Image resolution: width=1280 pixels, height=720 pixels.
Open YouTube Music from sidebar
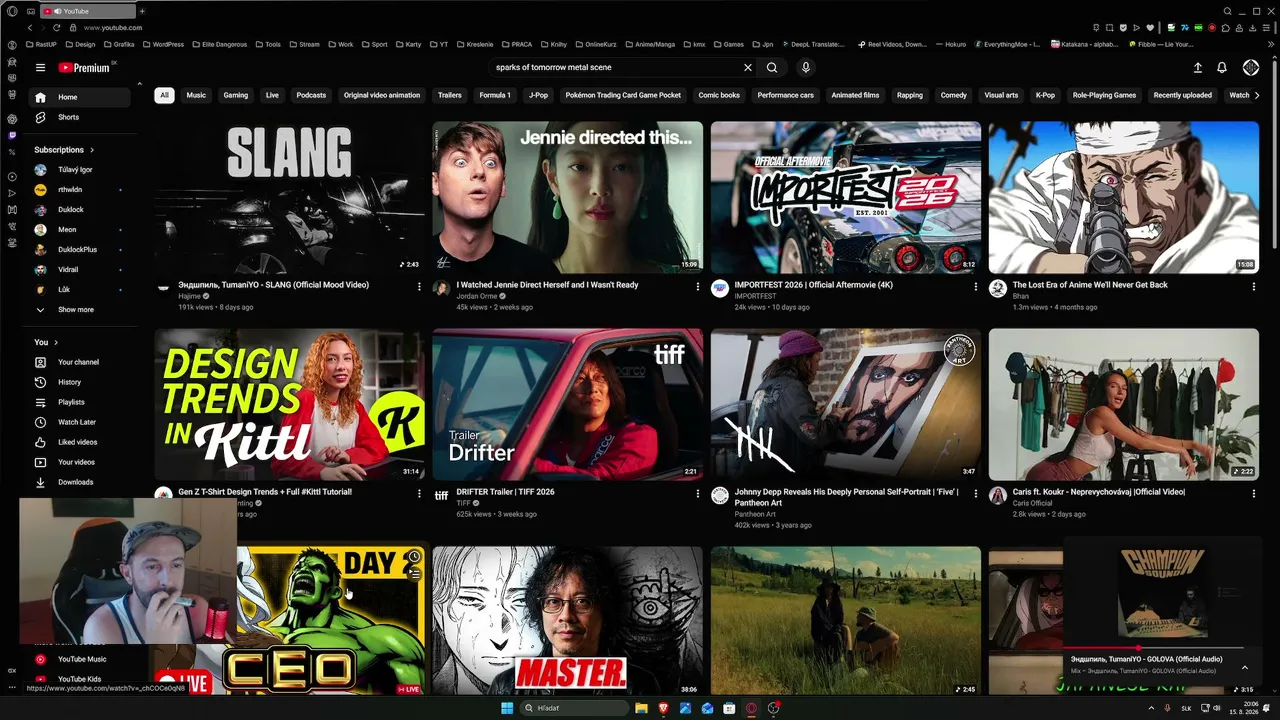pyautogui.click(x=80, y=659)
